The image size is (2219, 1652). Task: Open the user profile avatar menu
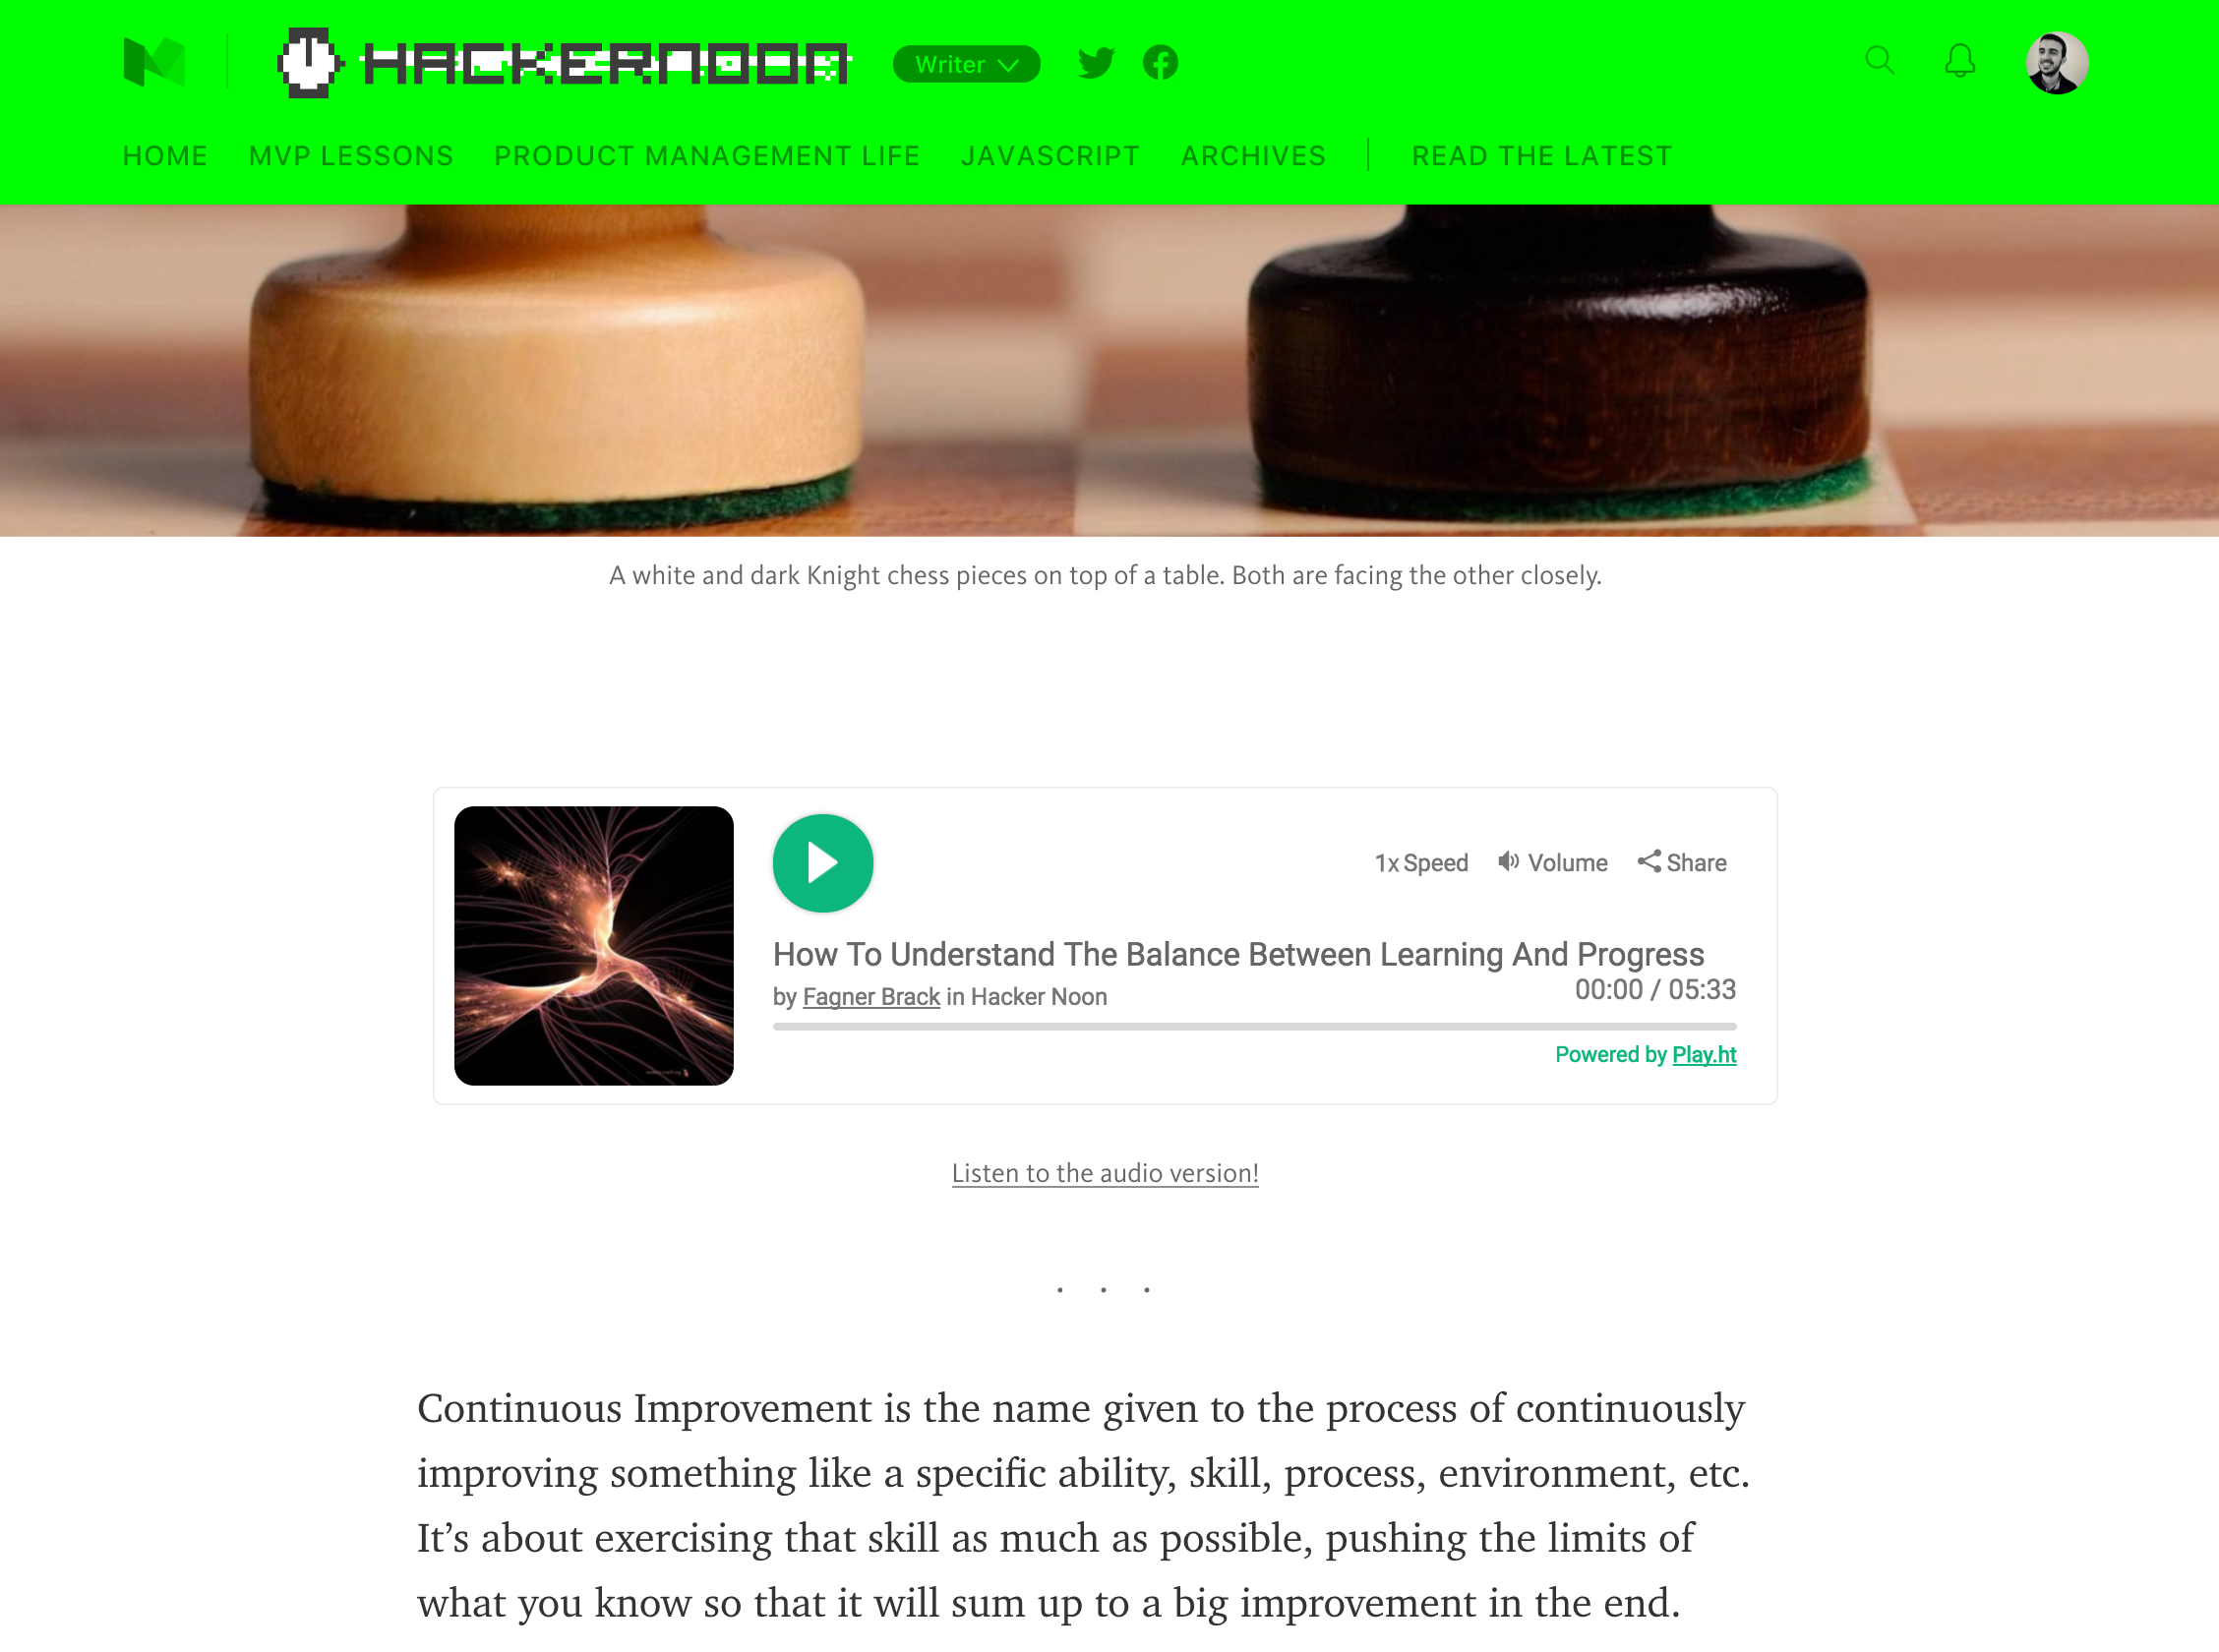(x=2056, y=63)
